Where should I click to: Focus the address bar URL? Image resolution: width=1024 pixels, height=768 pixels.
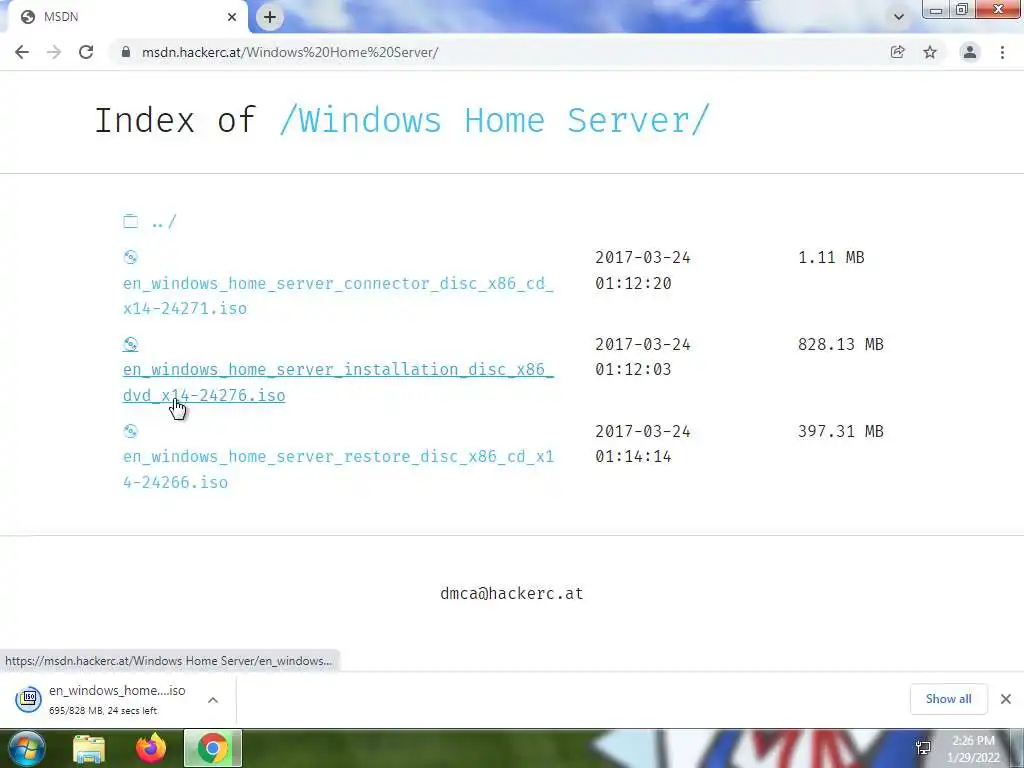(290, 52)
